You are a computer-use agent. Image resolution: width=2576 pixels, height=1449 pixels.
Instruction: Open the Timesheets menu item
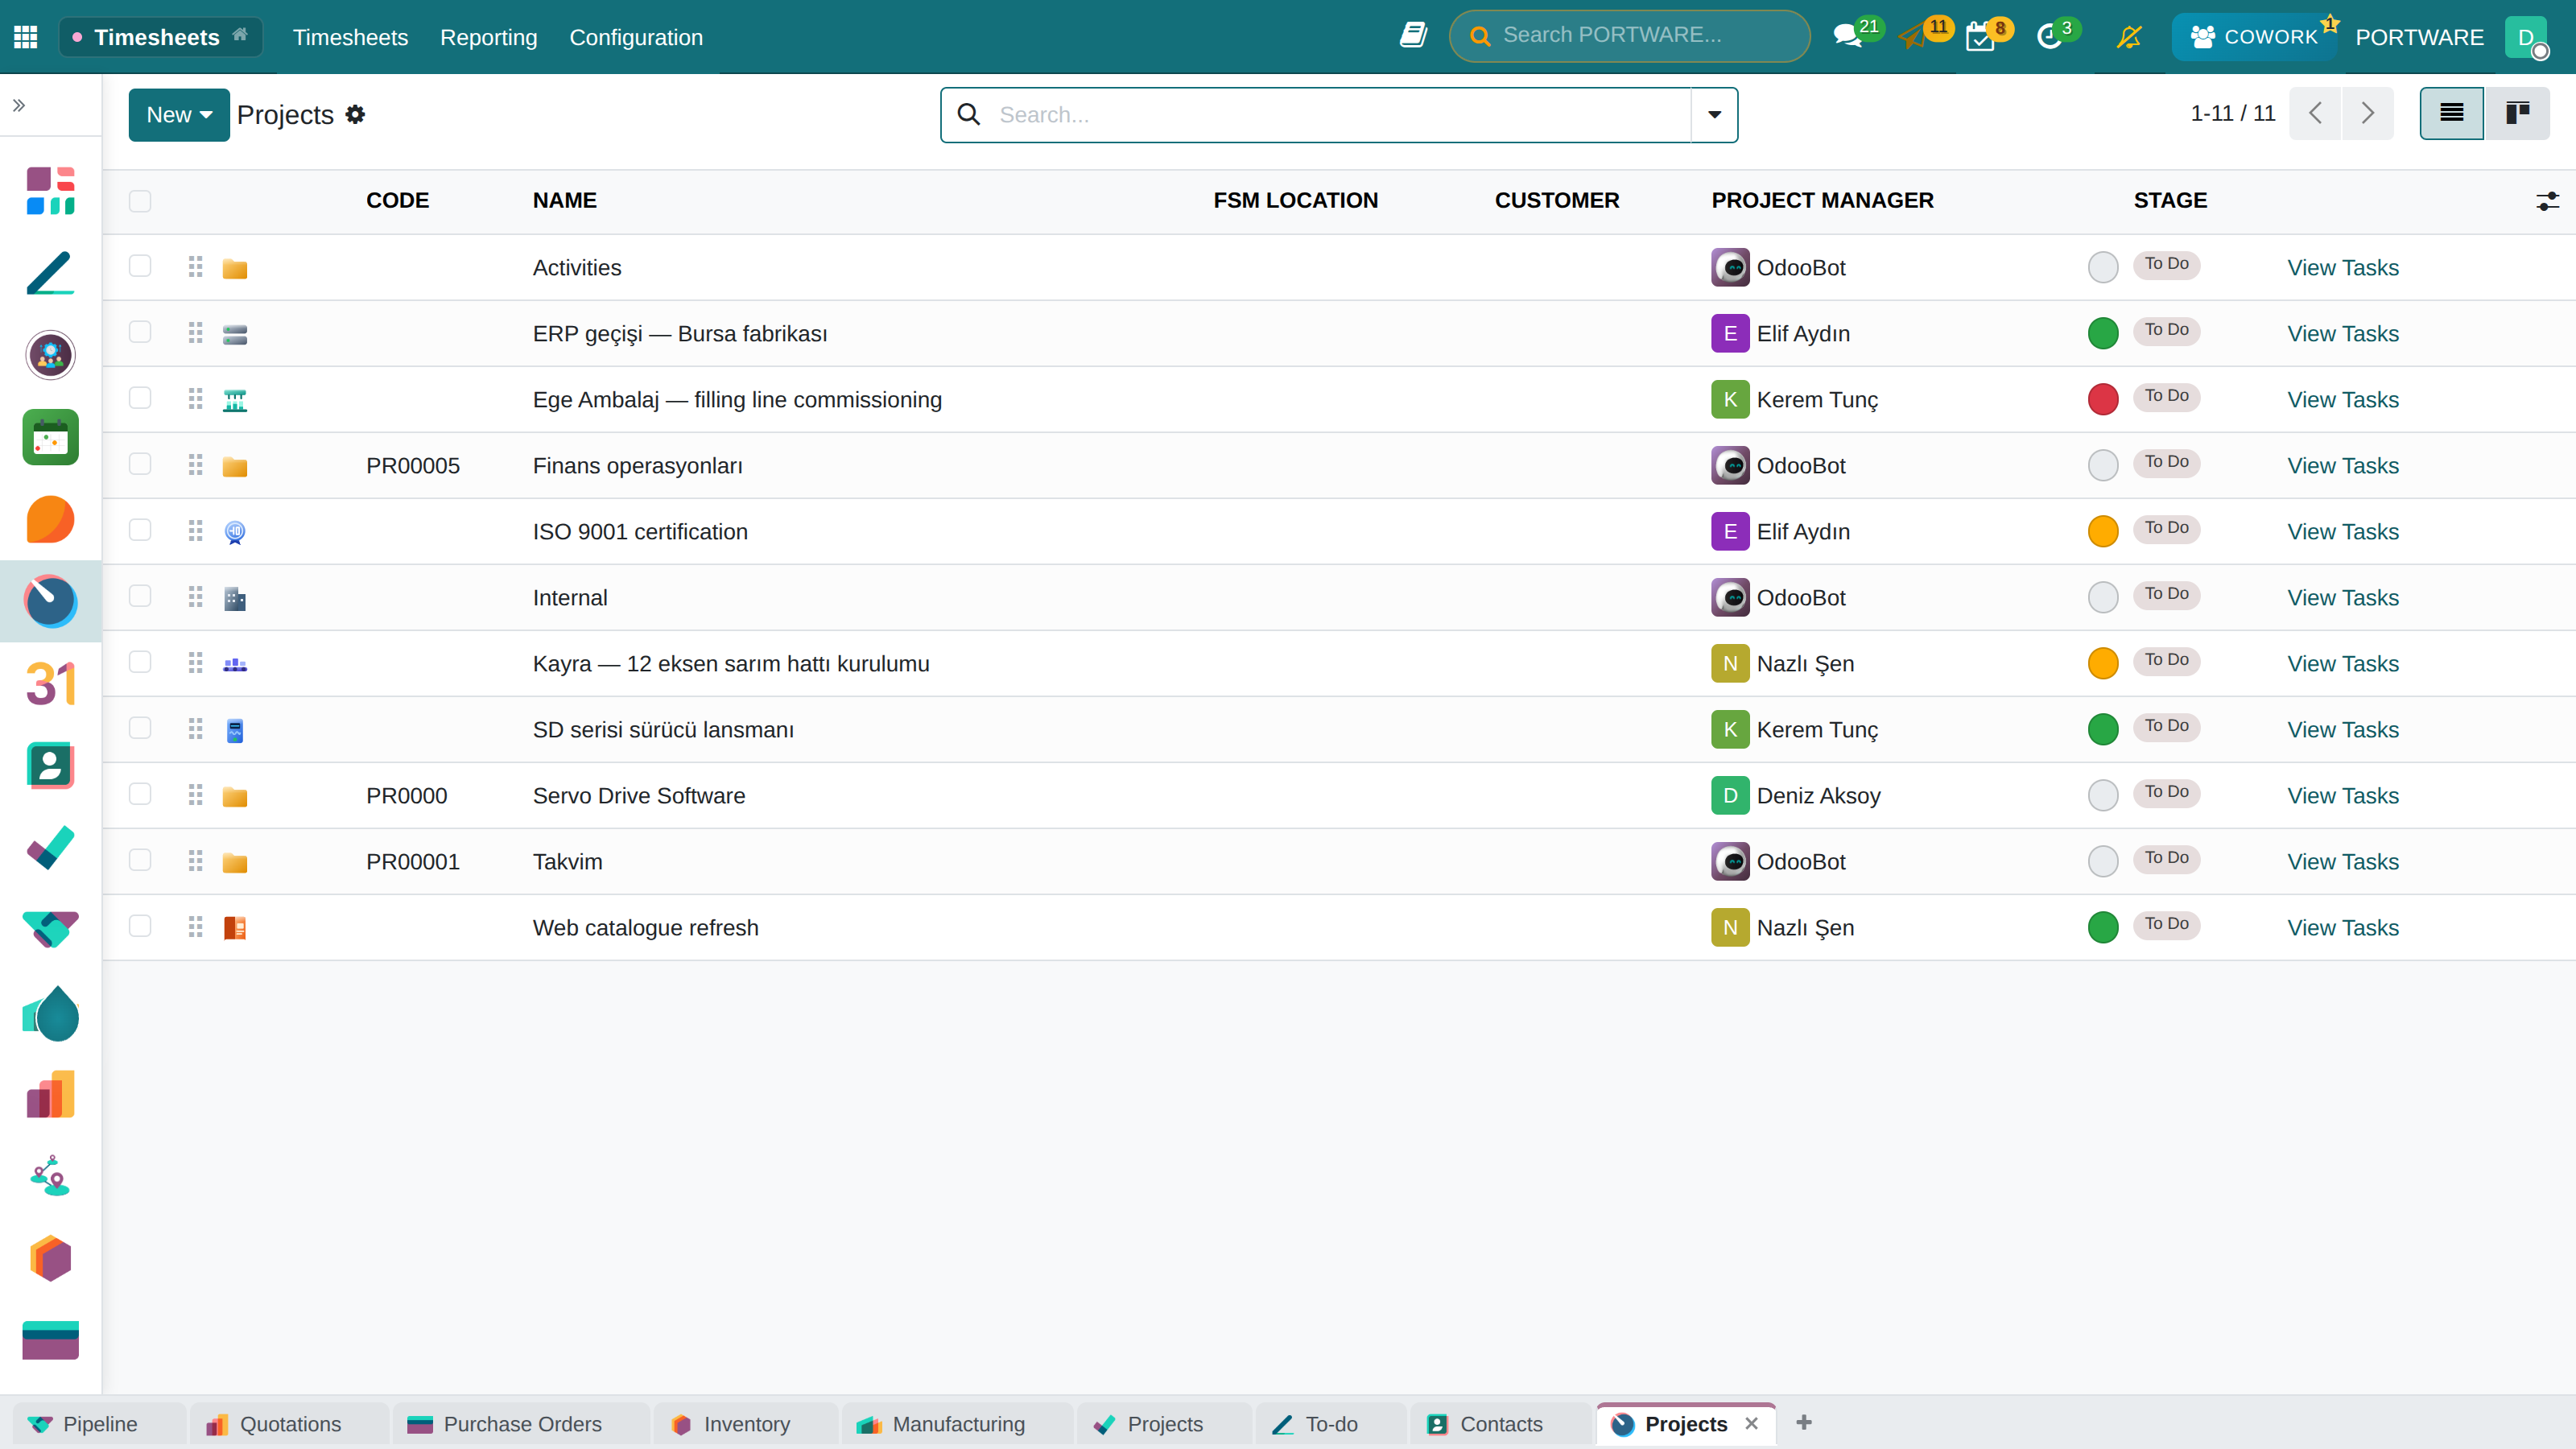pos(350,37)
